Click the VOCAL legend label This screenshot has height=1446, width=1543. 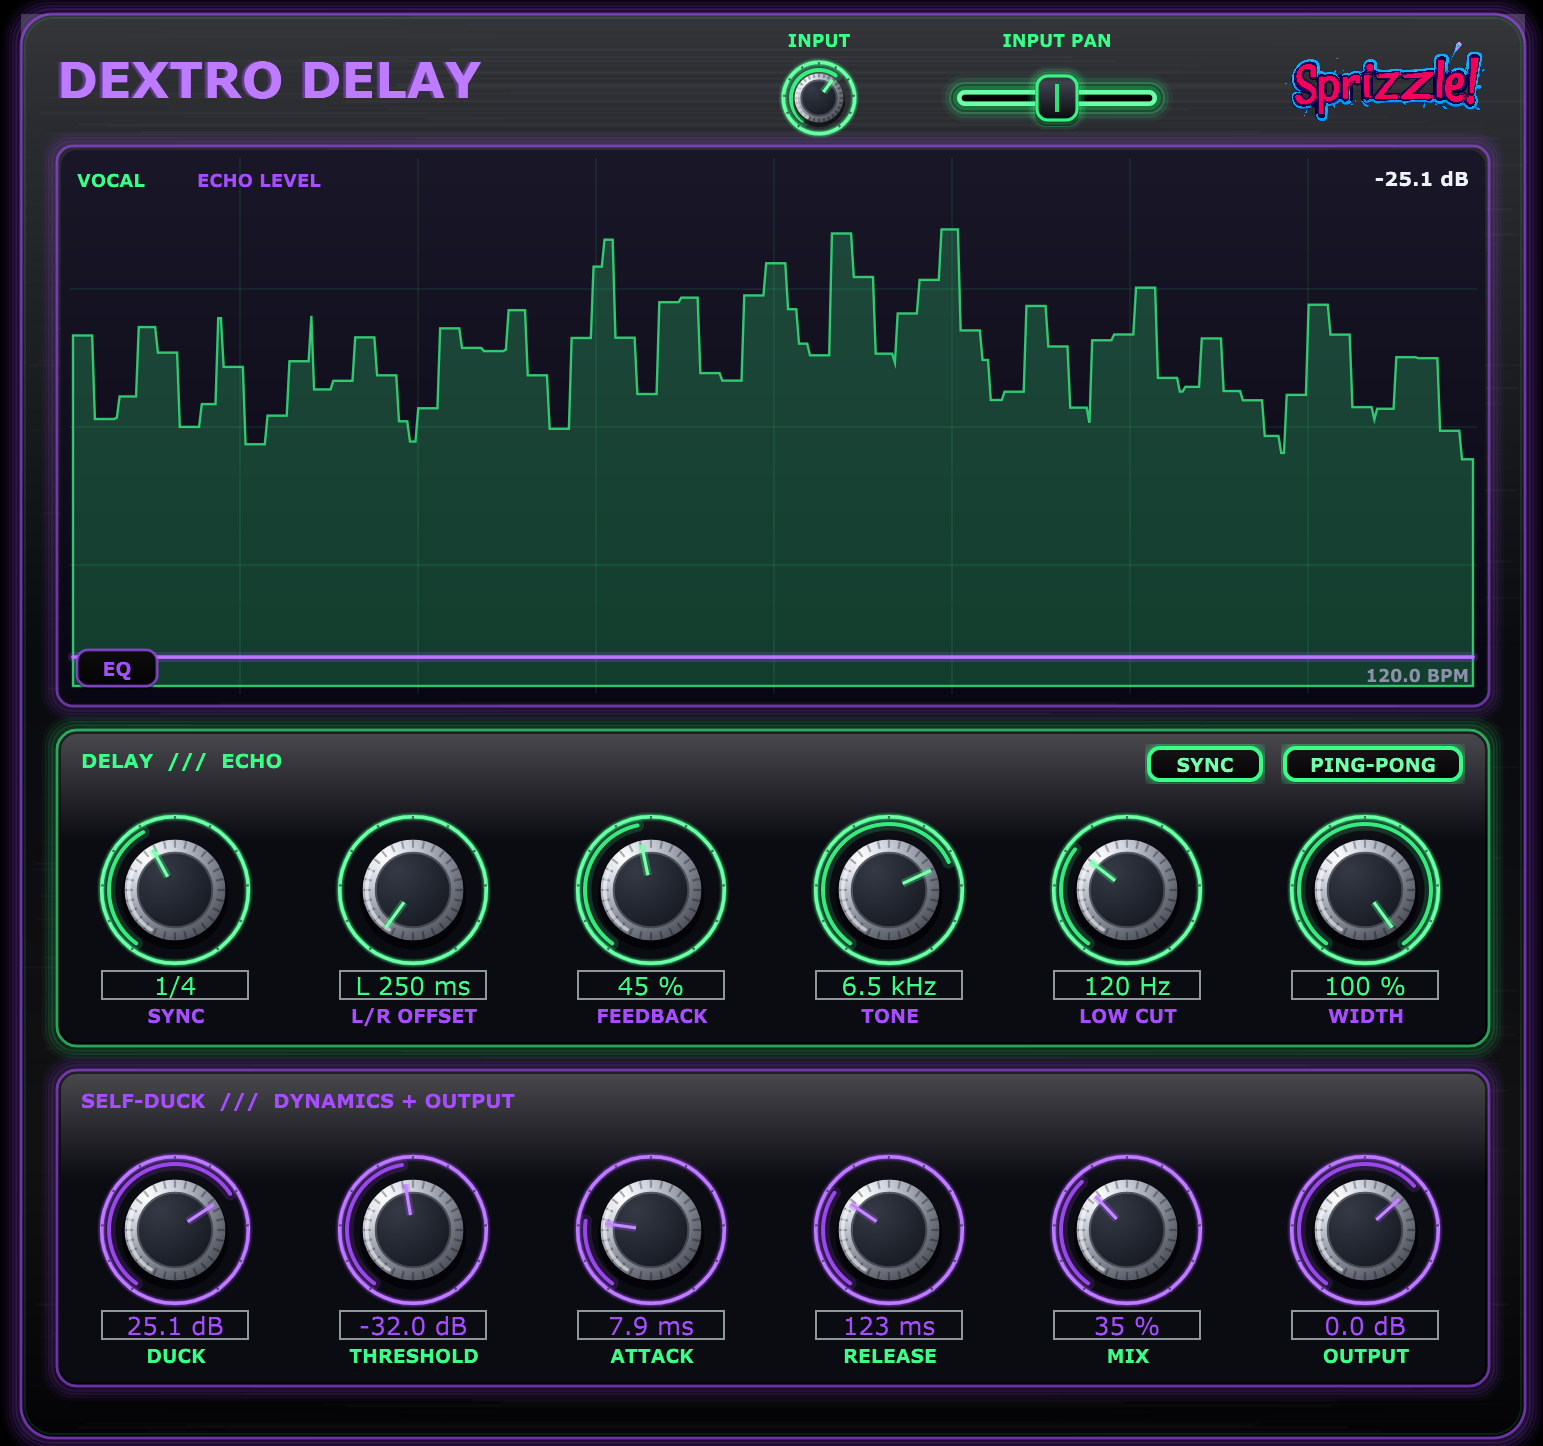pyautogui.click(x=111, y=181)
